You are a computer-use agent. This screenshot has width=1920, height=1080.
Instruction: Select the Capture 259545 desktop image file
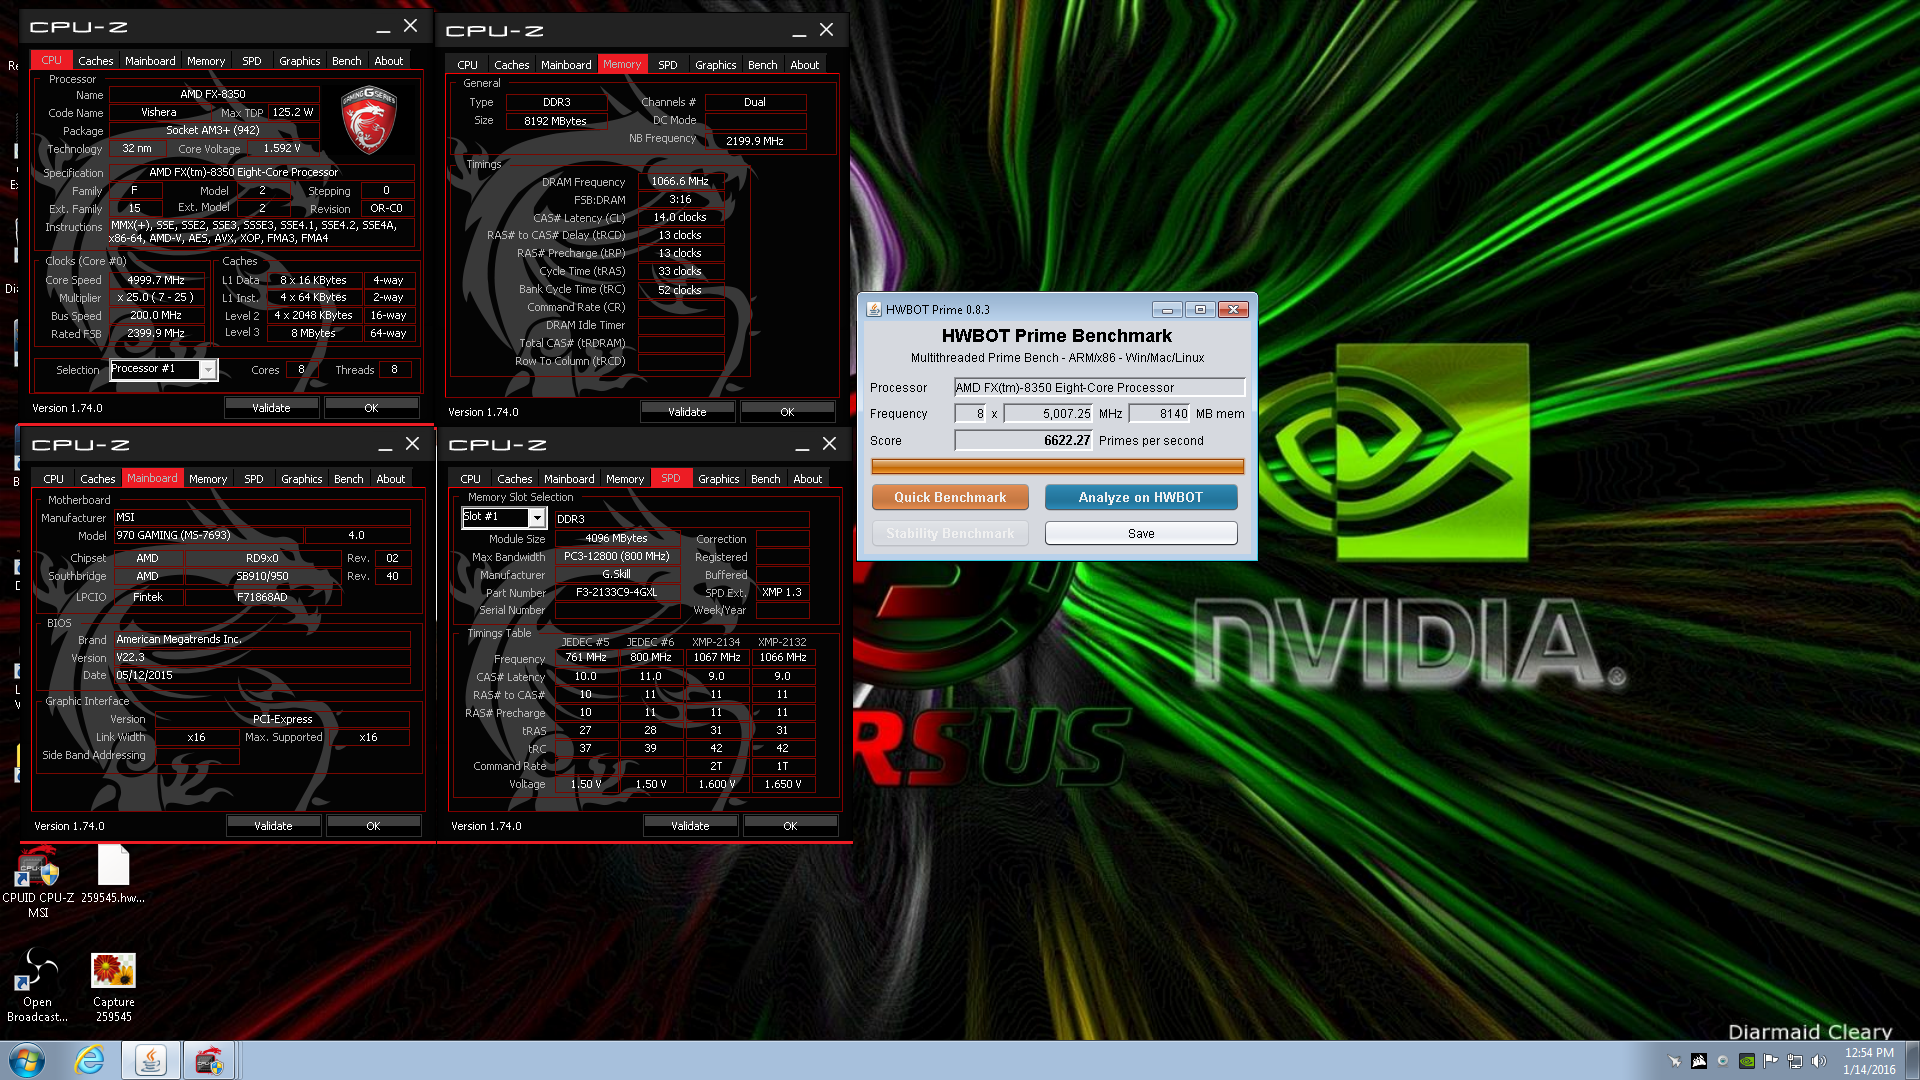(x=113, y=987)
